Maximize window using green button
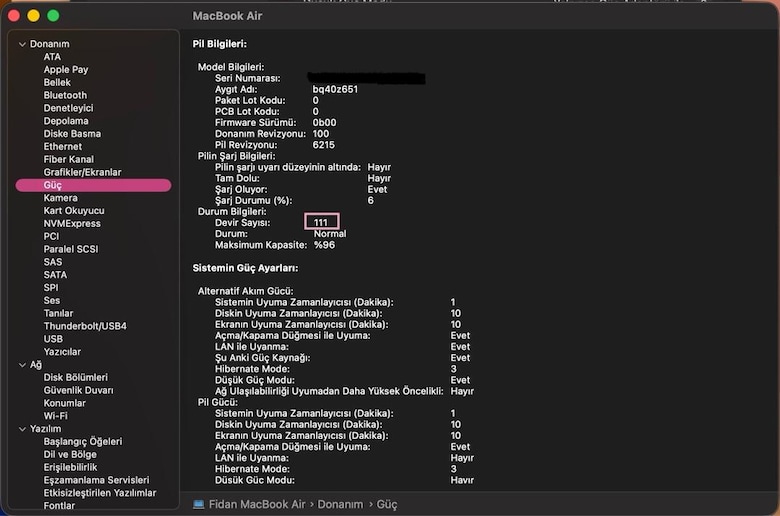This screenshot has height=516, width=780. pos(53,16)
